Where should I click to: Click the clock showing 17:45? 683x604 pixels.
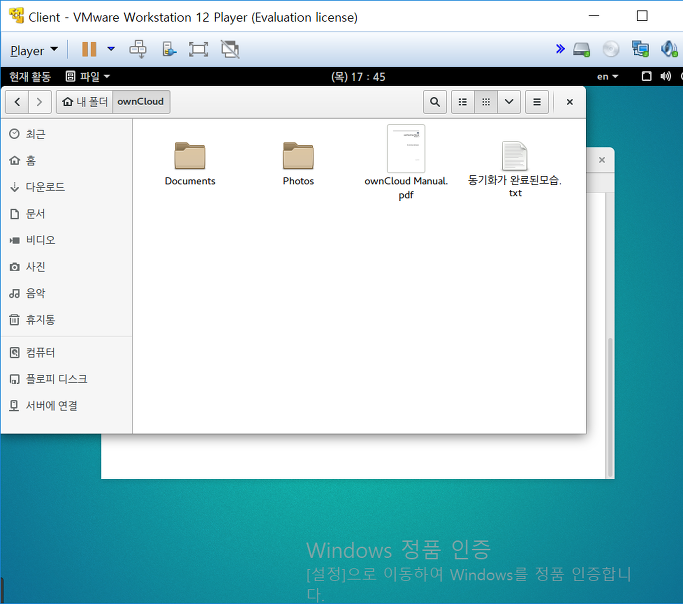358,77
